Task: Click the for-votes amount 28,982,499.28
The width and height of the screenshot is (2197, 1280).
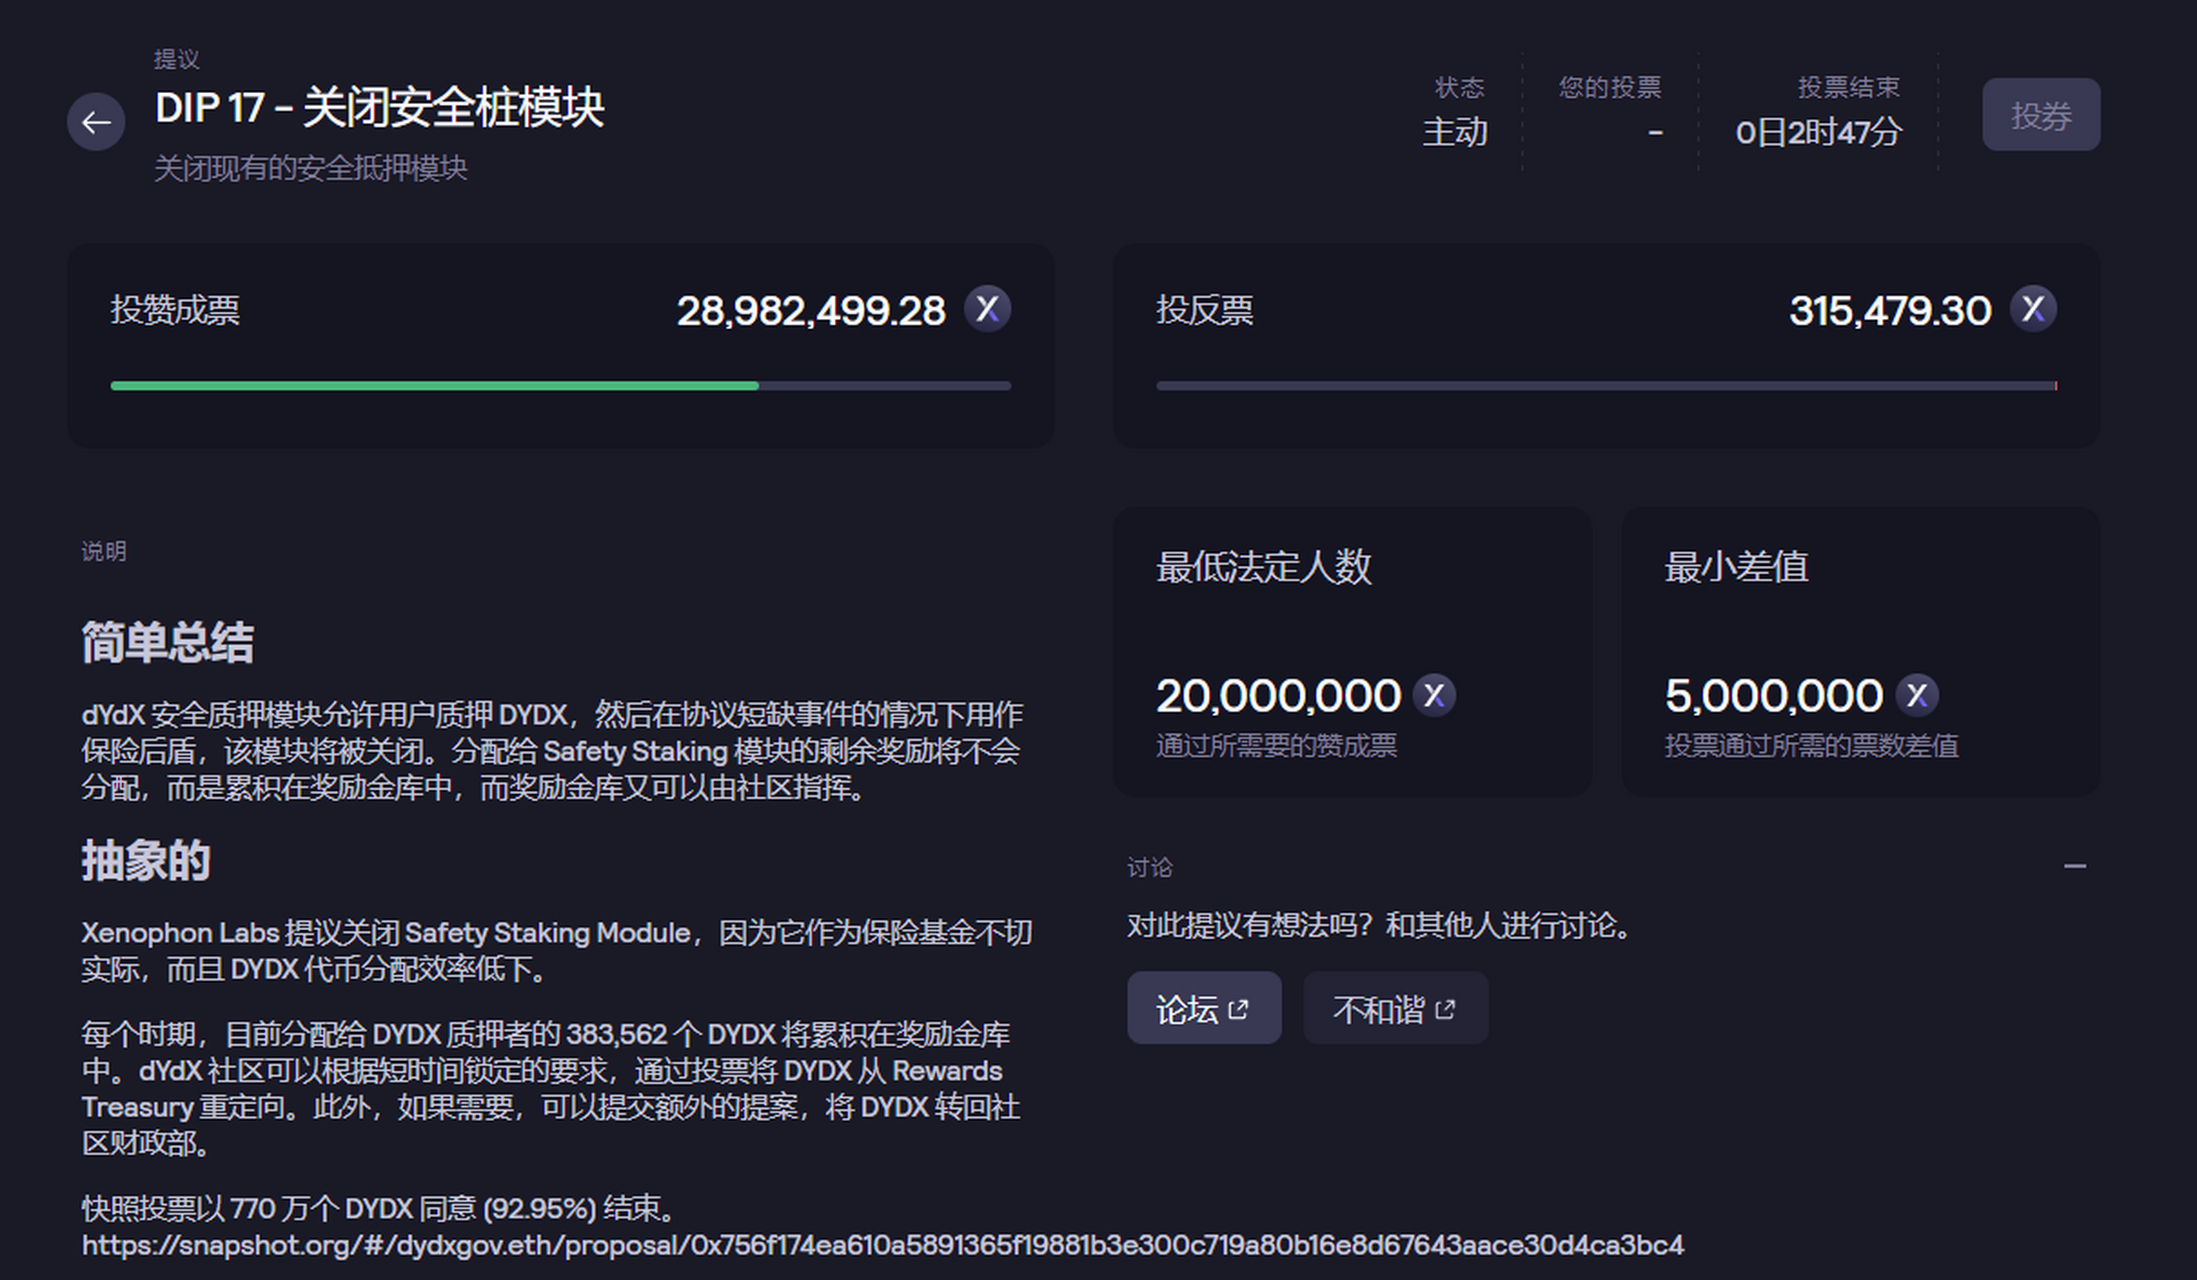Action: (811, 311)
